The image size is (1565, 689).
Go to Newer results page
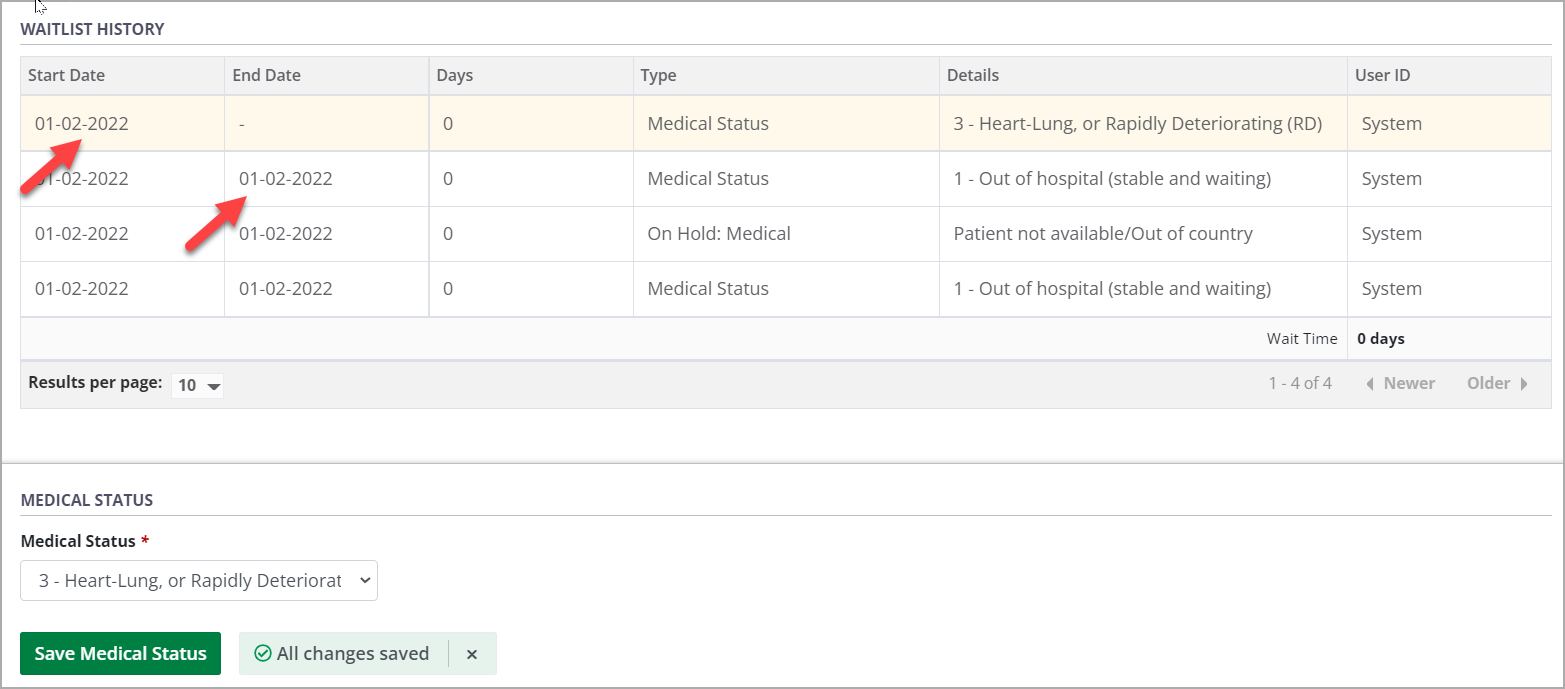point(1400,383)
